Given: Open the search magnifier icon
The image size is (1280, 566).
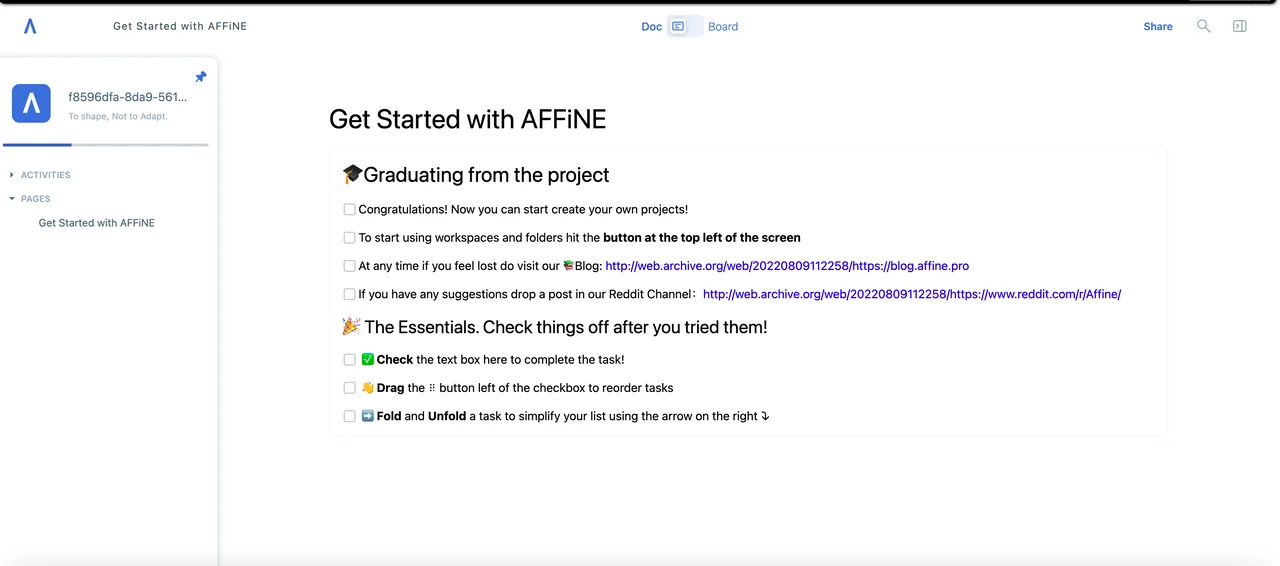Looking at the screenshot, I should tap(1204, 26).
